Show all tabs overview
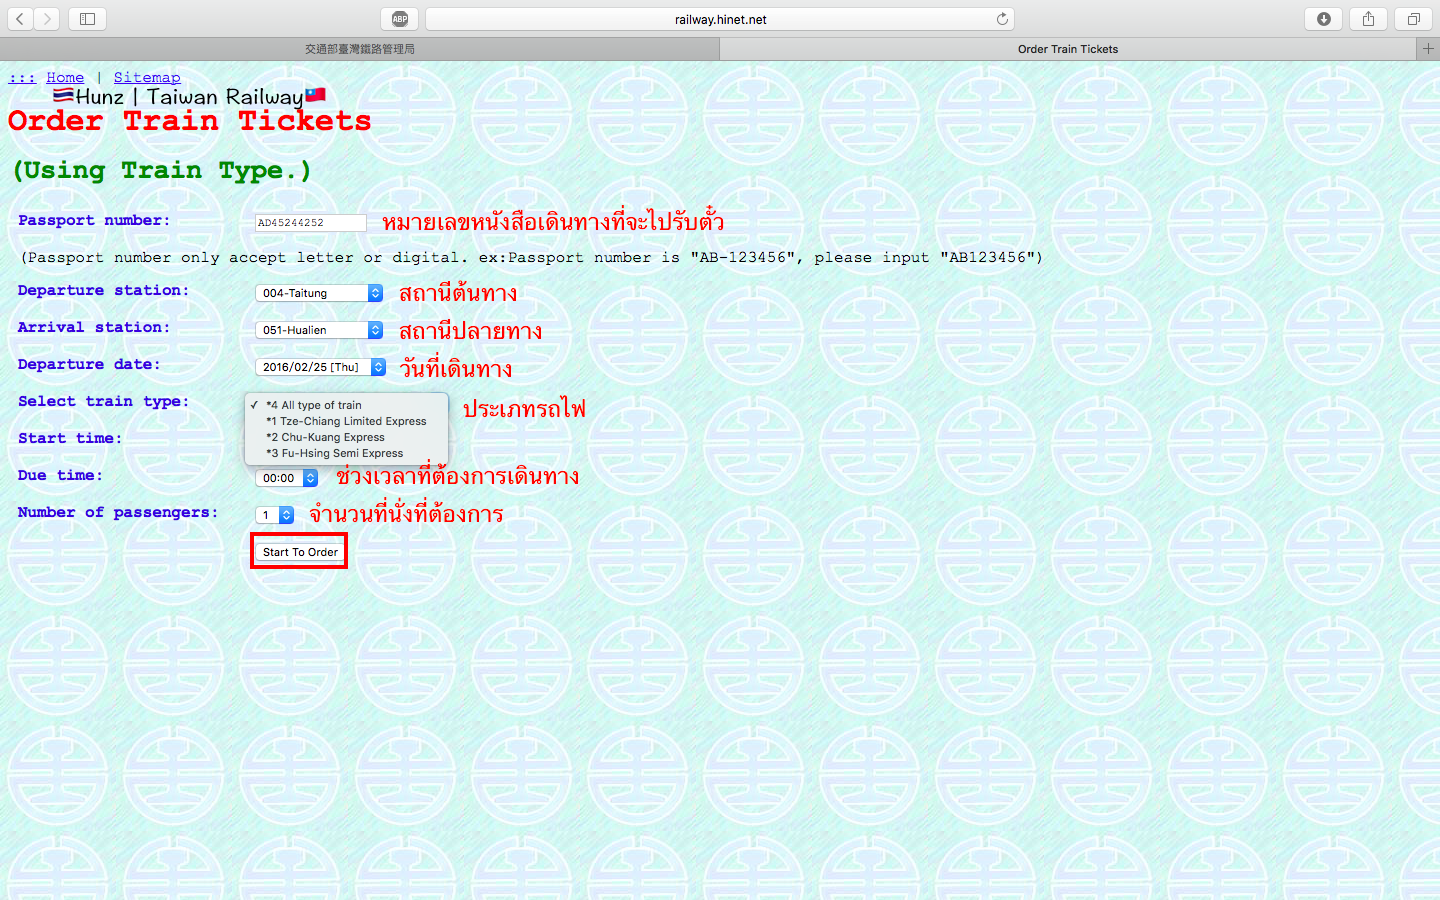 [x=1414, y=19]
